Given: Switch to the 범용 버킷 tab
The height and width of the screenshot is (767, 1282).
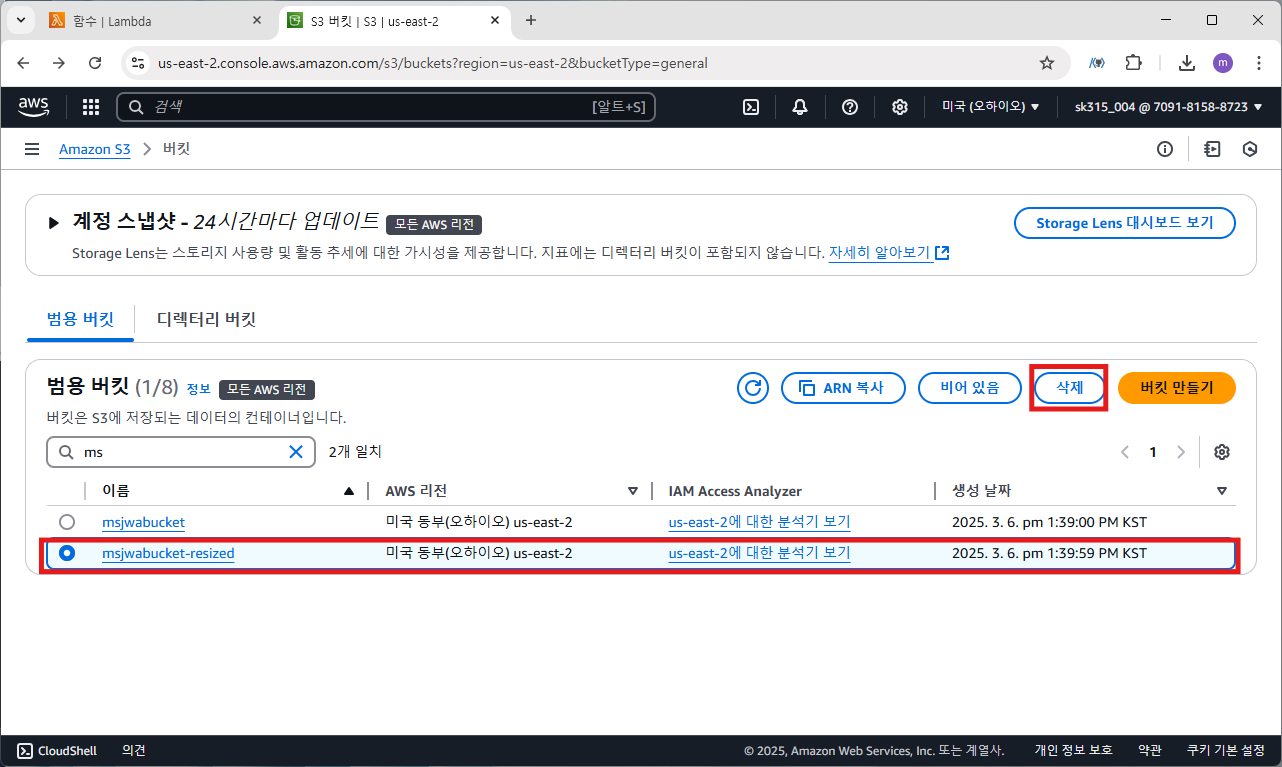Looking at the screenshot, I should [x=80, y=320].
